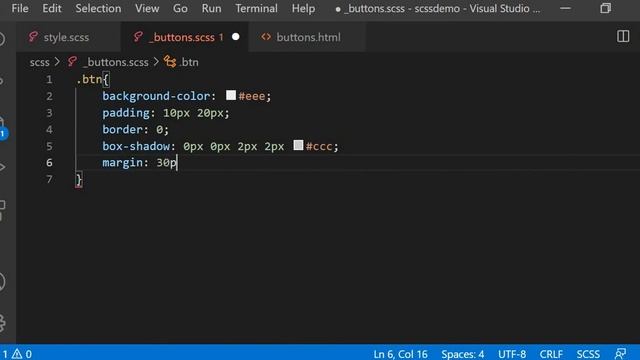Open the View menu
Screen dimensions: 640x360
[147, 8]
